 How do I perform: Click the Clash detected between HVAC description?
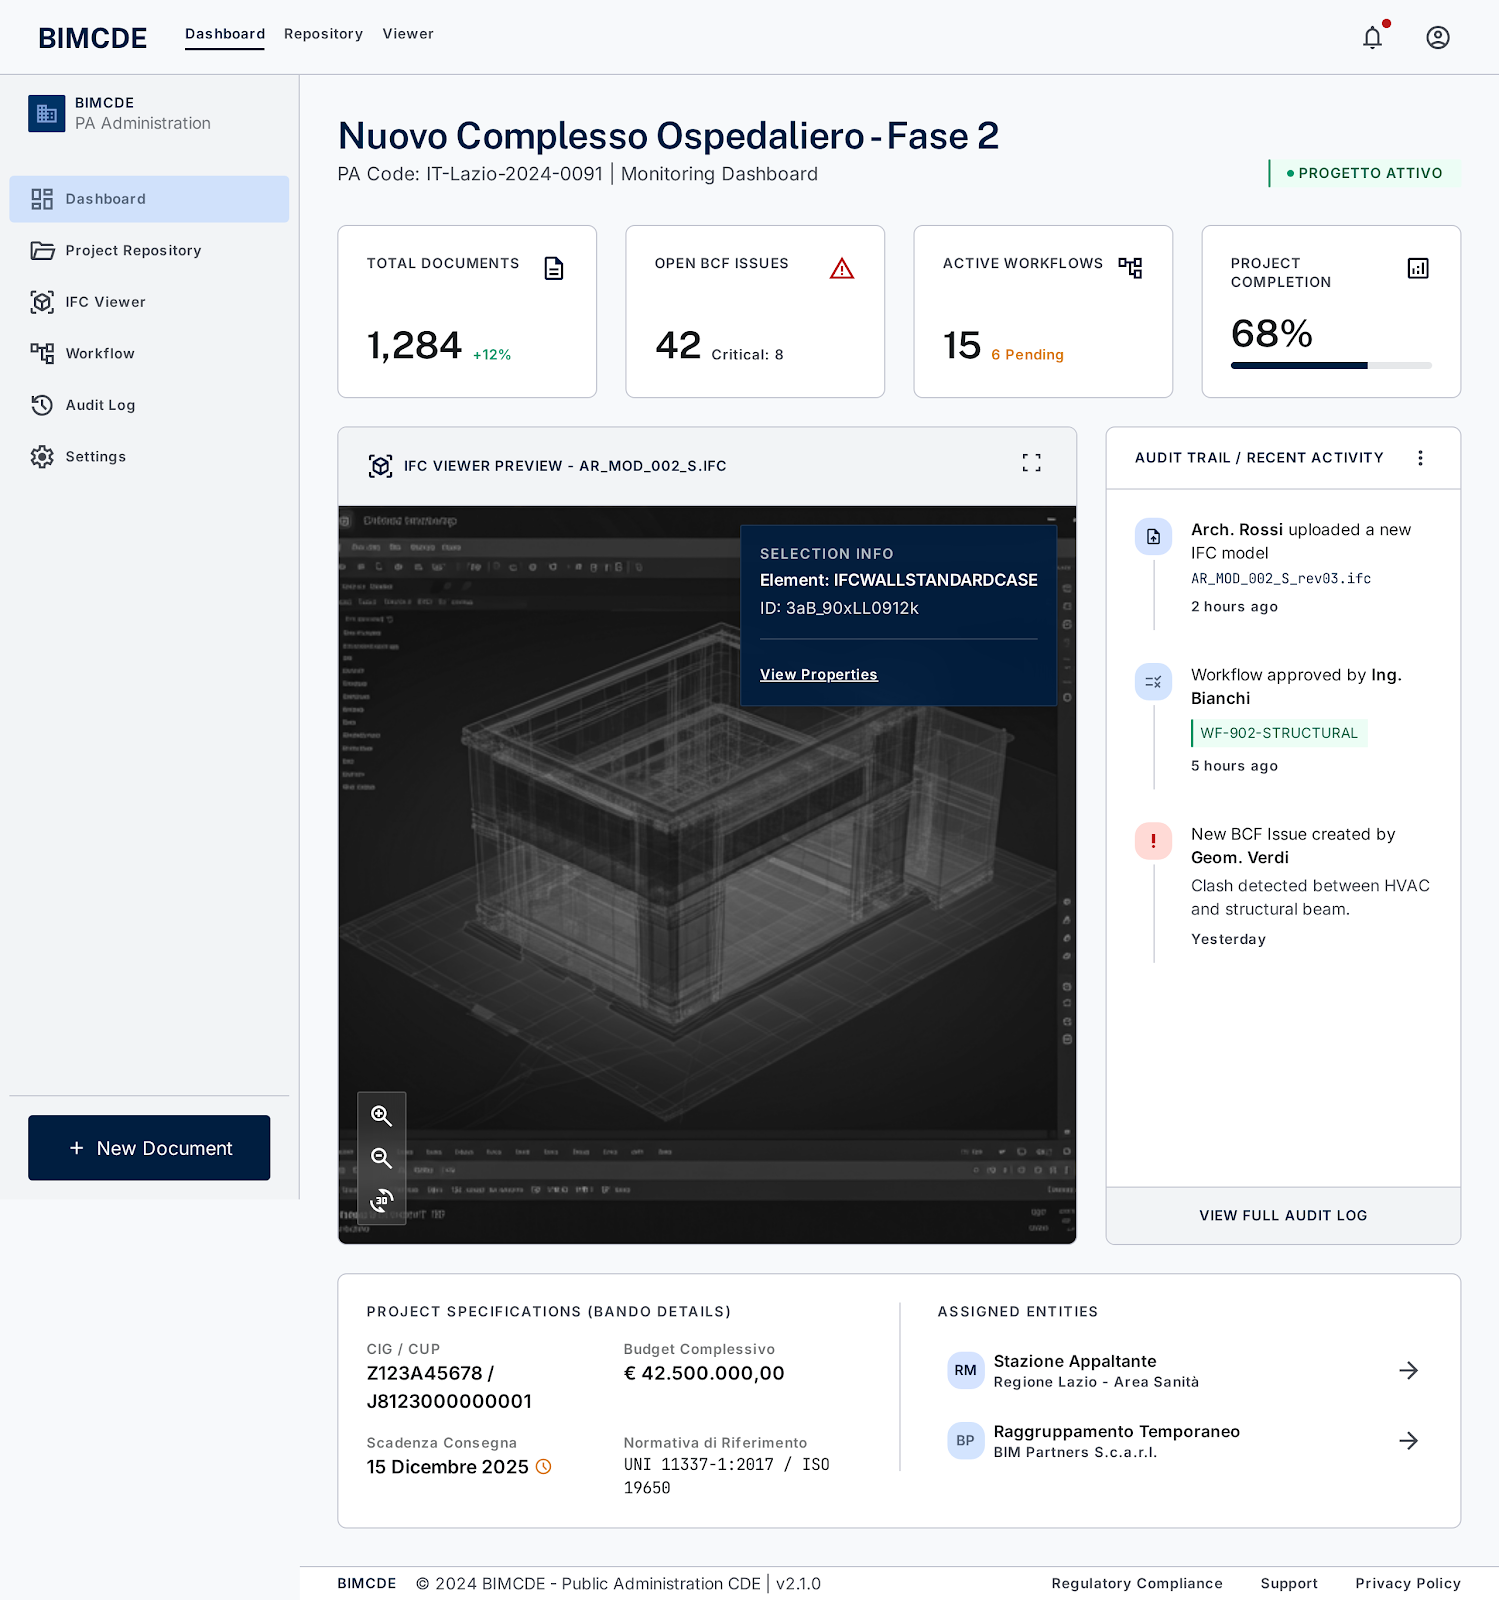point(1310,897)
